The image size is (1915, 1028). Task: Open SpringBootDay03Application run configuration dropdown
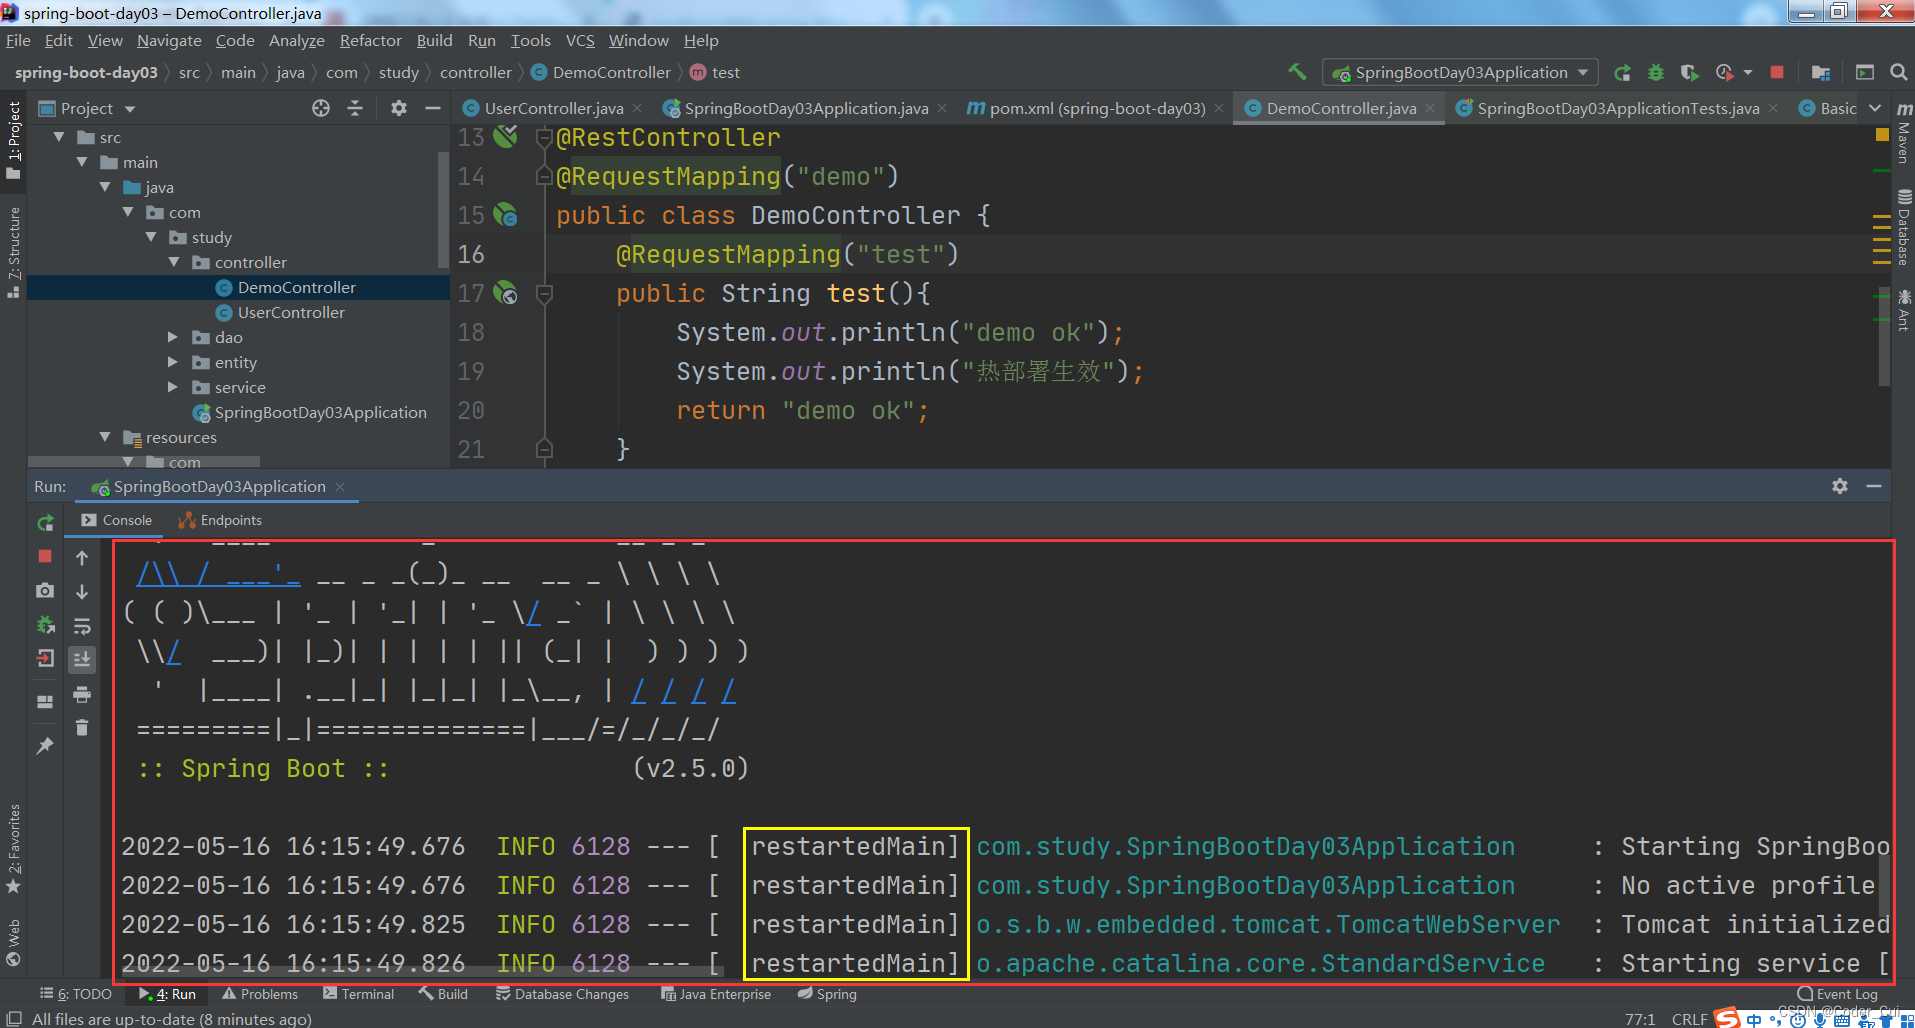click(1460, 72)
